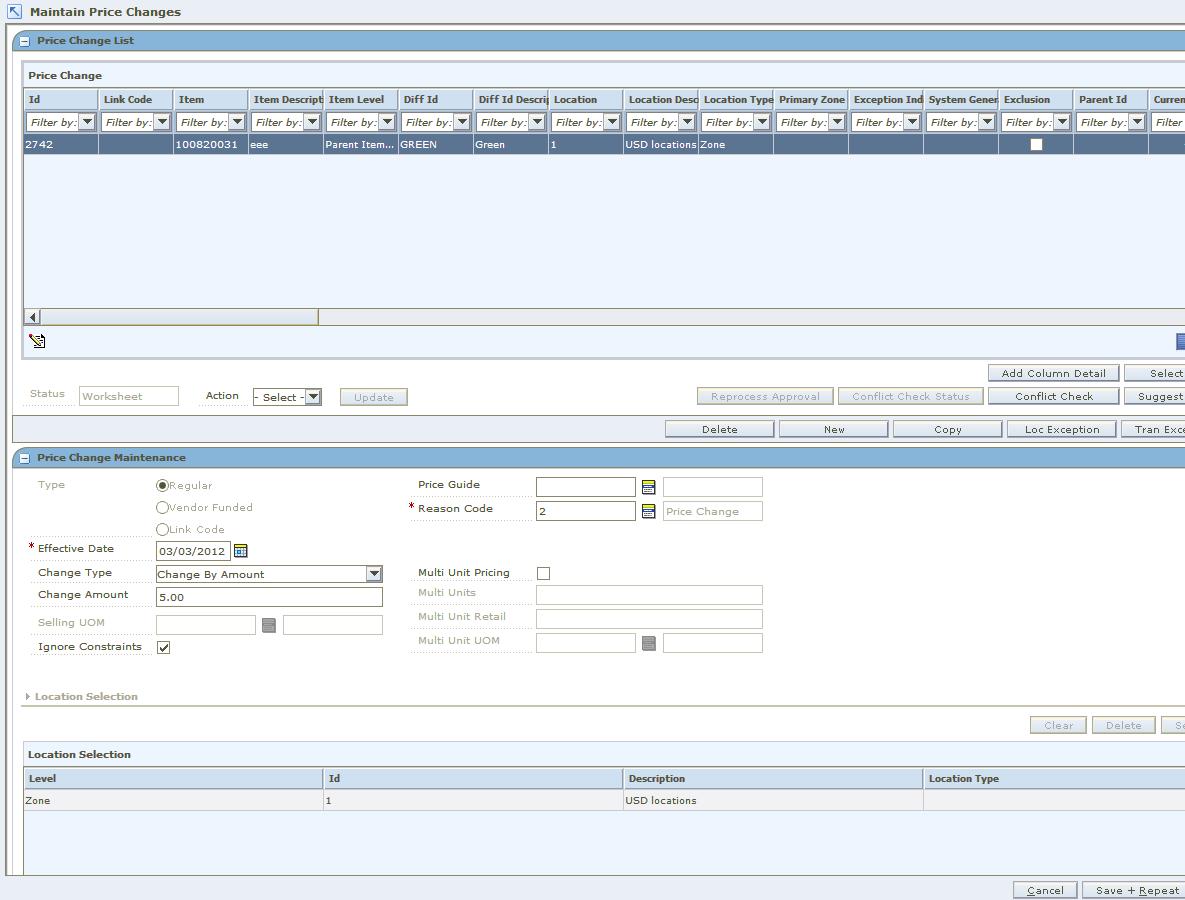The width and height of the screenshot is (1185, 900).
Task: Click the Level header in Location Selection
Action: [x=173, y=778]
